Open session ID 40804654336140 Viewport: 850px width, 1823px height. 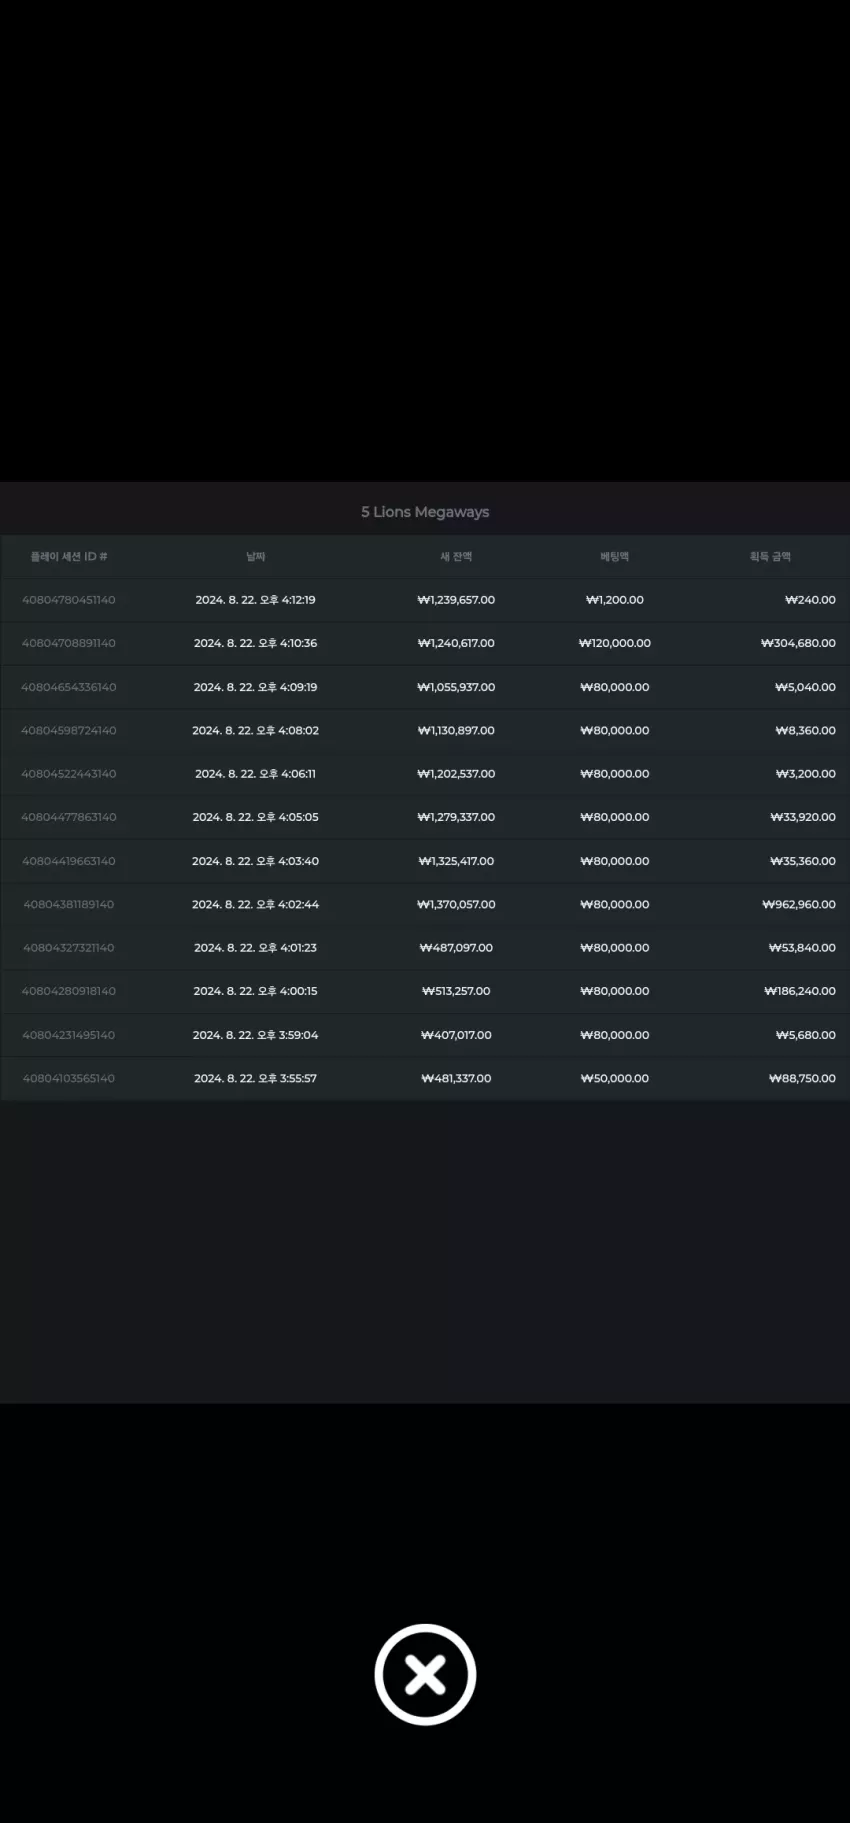click(69, 687)
